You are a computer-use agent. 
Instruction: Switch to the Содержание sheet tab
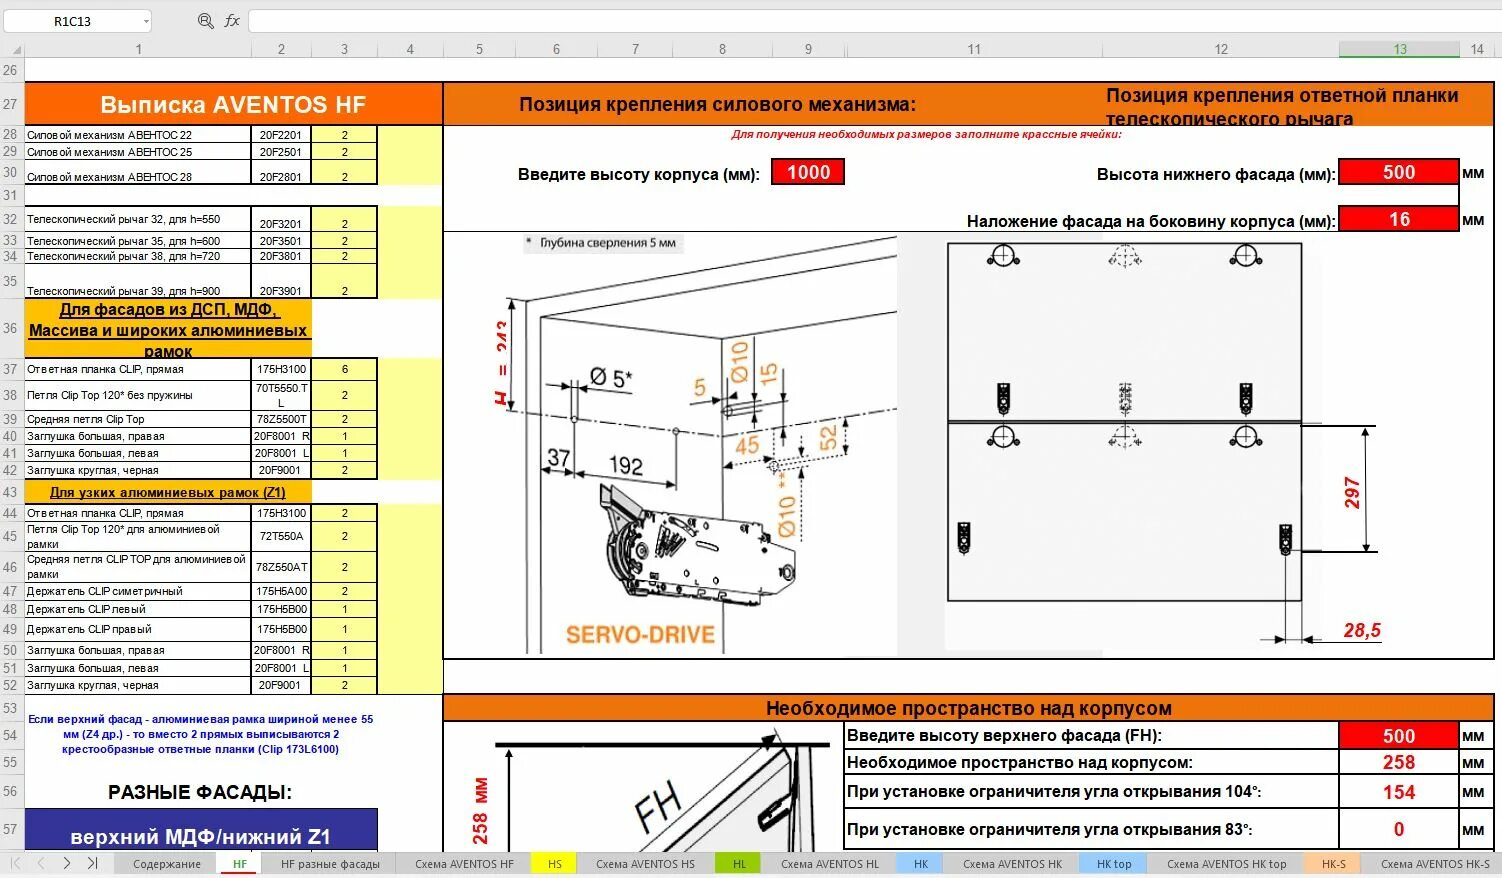[167, 864]
